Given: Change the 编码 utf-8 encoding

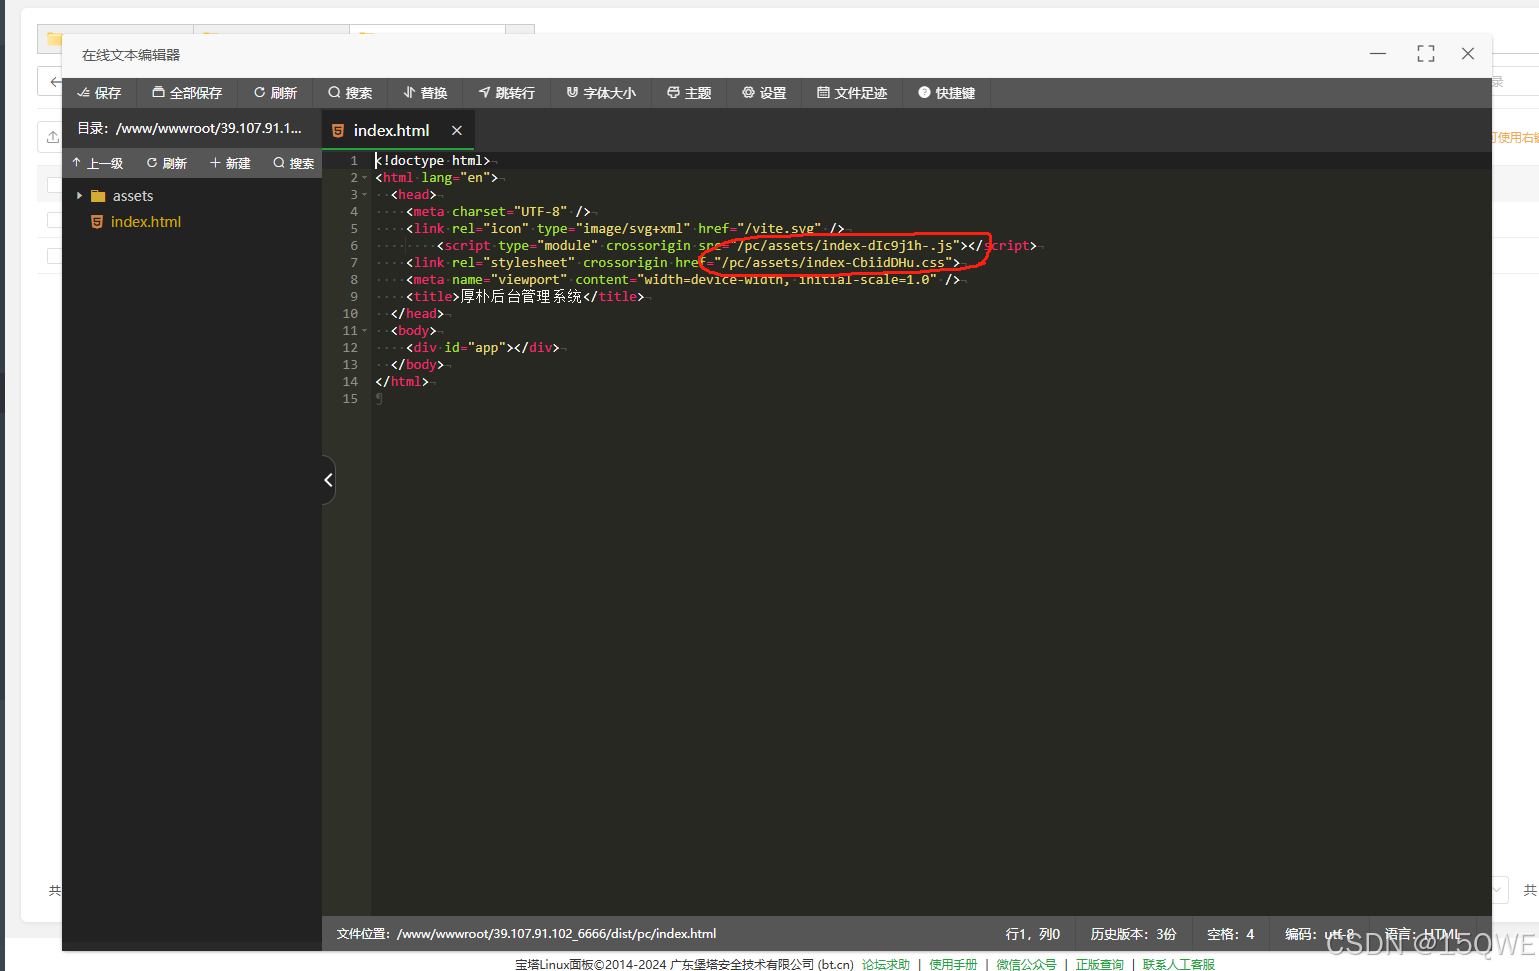Looking at the screenshot, I should pyautogui.click(x=1319, y=934).
